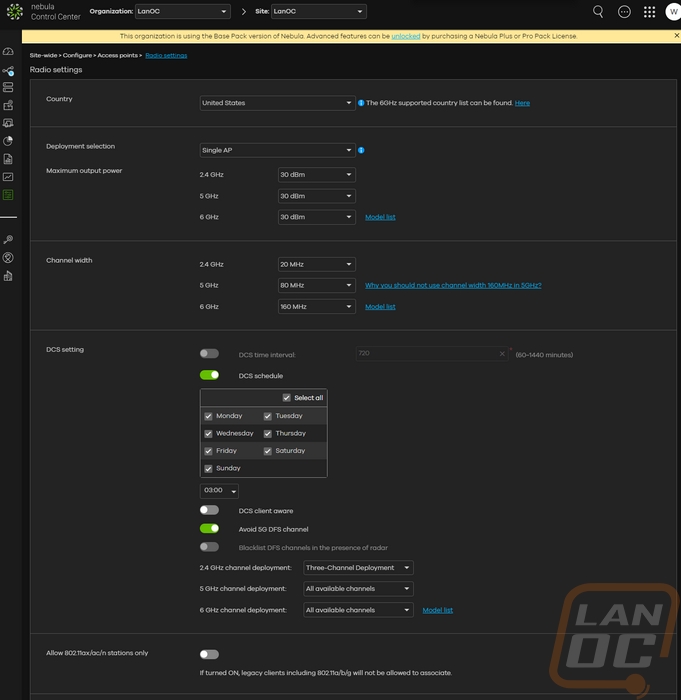Change 5 GHz maximum output power dropdown
Image resolution: width=681 pixels, height=700 pixels.
pos(317,196)
